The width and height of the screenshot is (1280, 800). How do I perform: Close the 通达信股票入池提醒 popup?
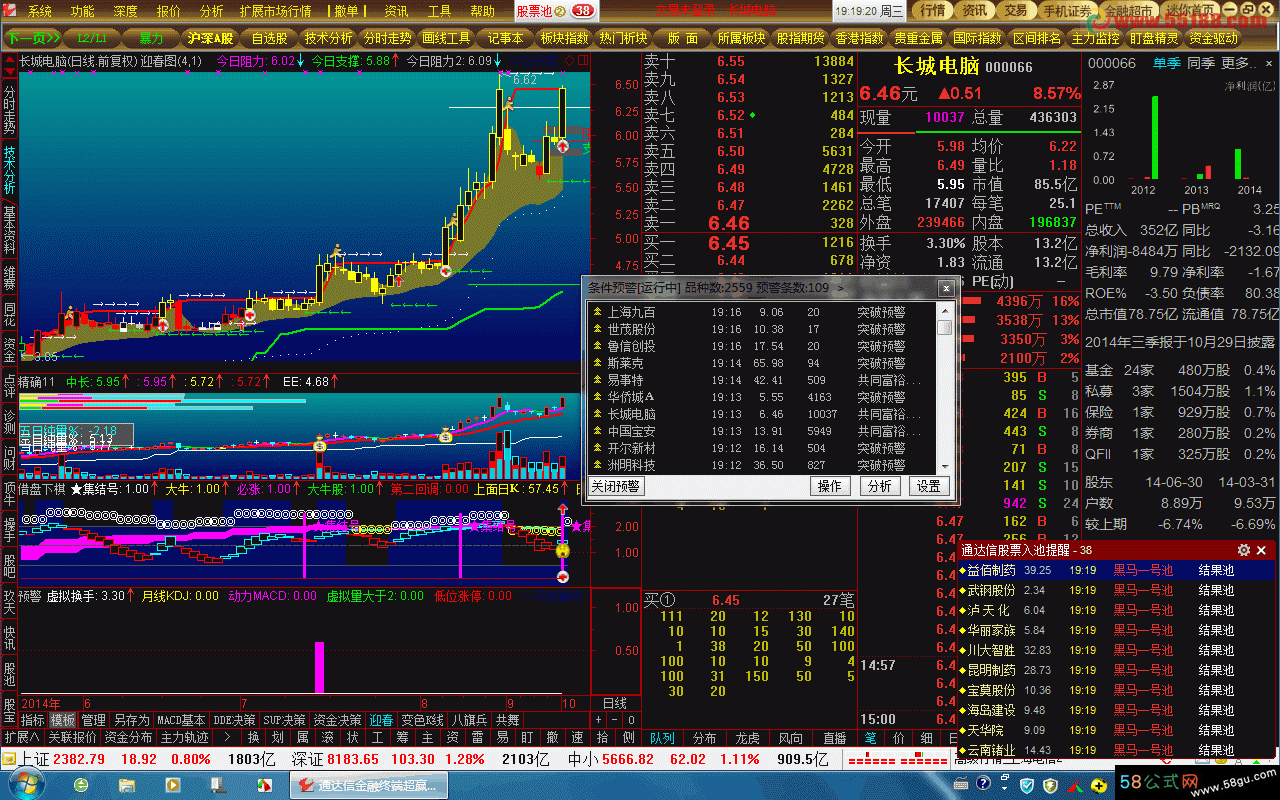tap(1262, 550)
